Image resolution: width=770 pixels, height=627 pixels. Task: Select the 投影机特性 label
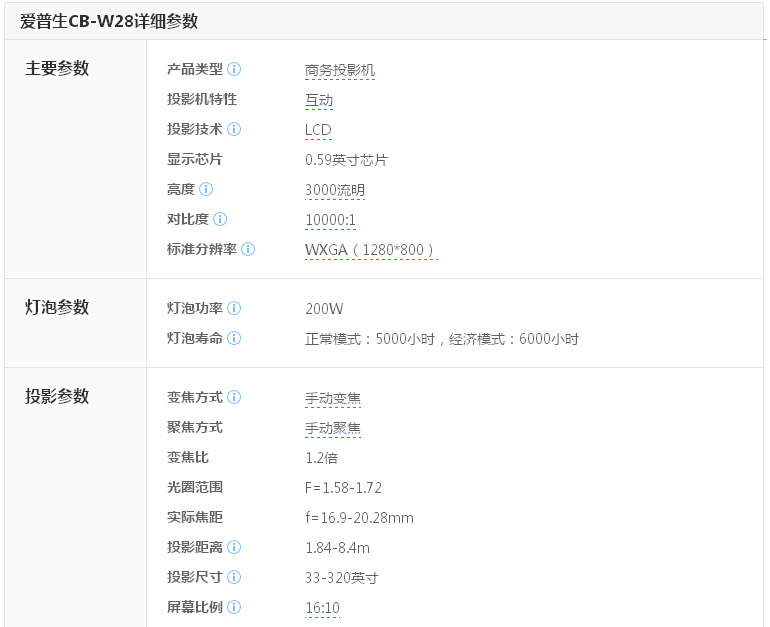[x=202, y=99]
